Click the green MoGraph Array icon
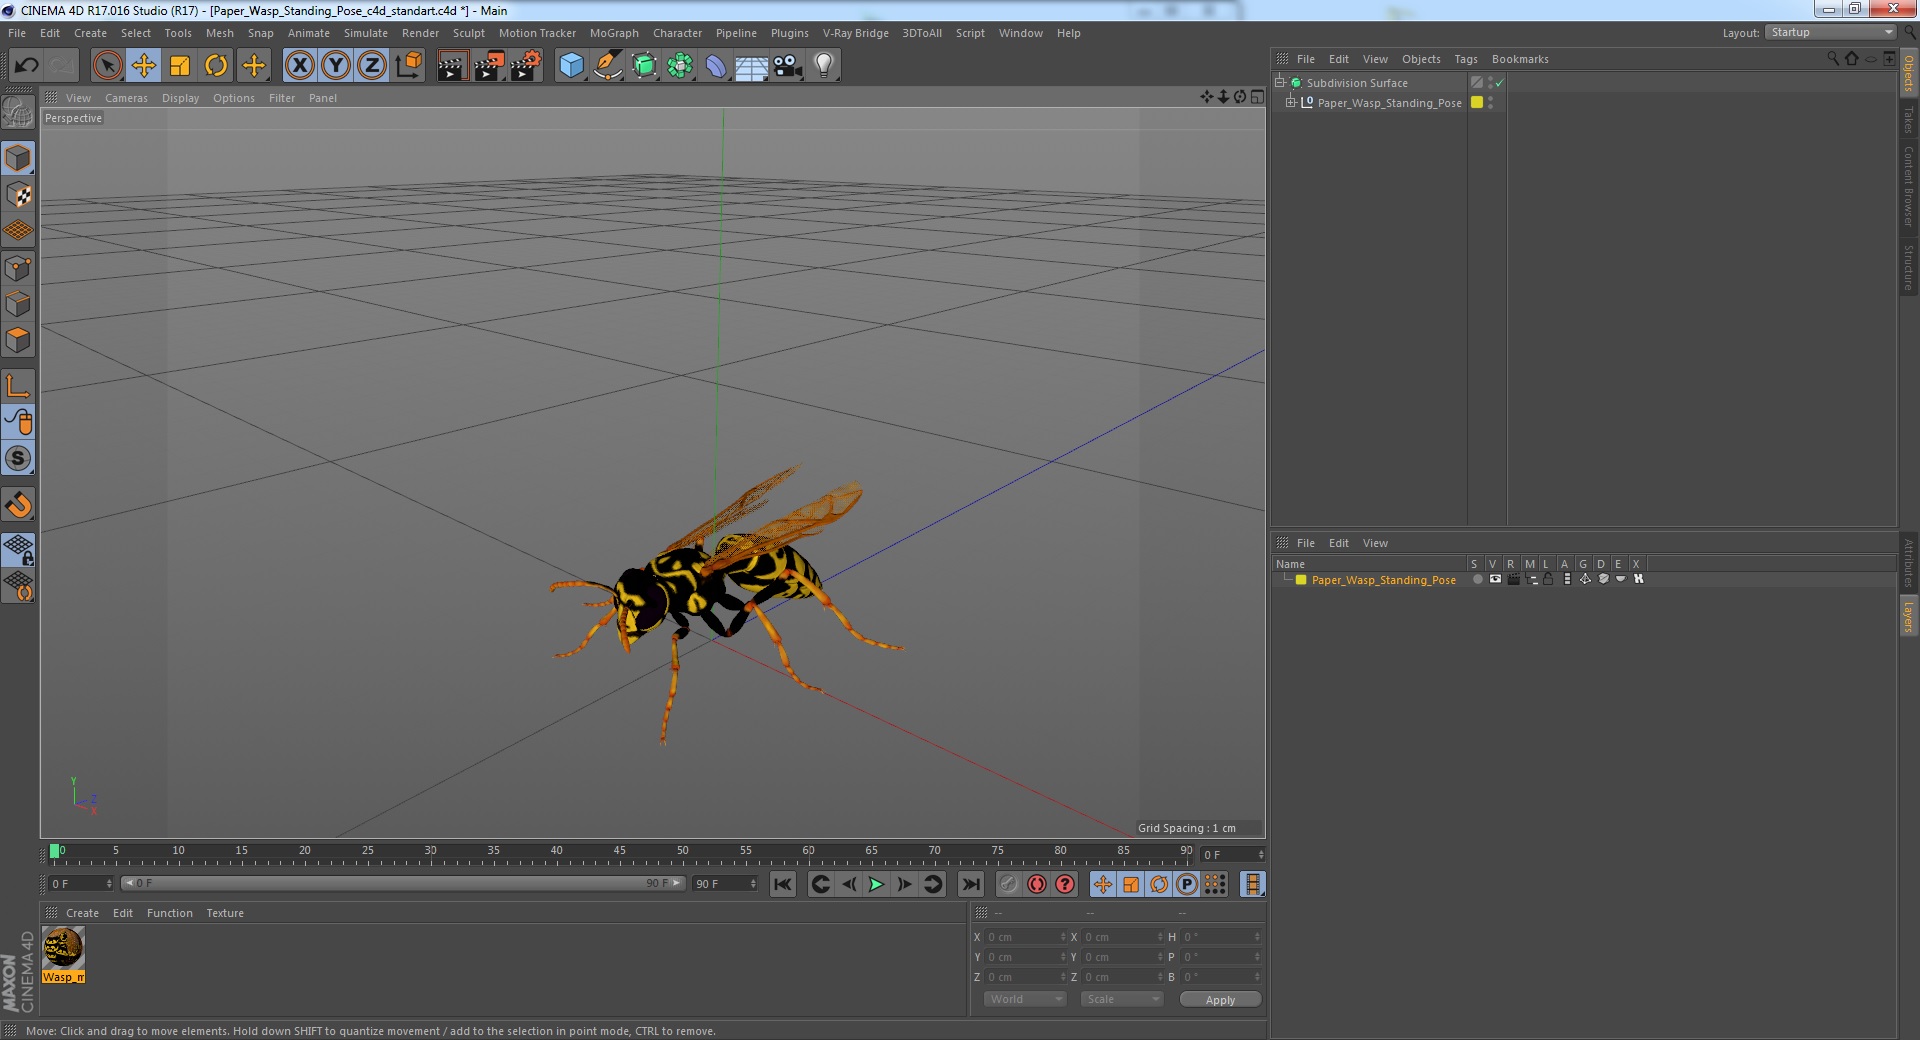 point(680,66)
